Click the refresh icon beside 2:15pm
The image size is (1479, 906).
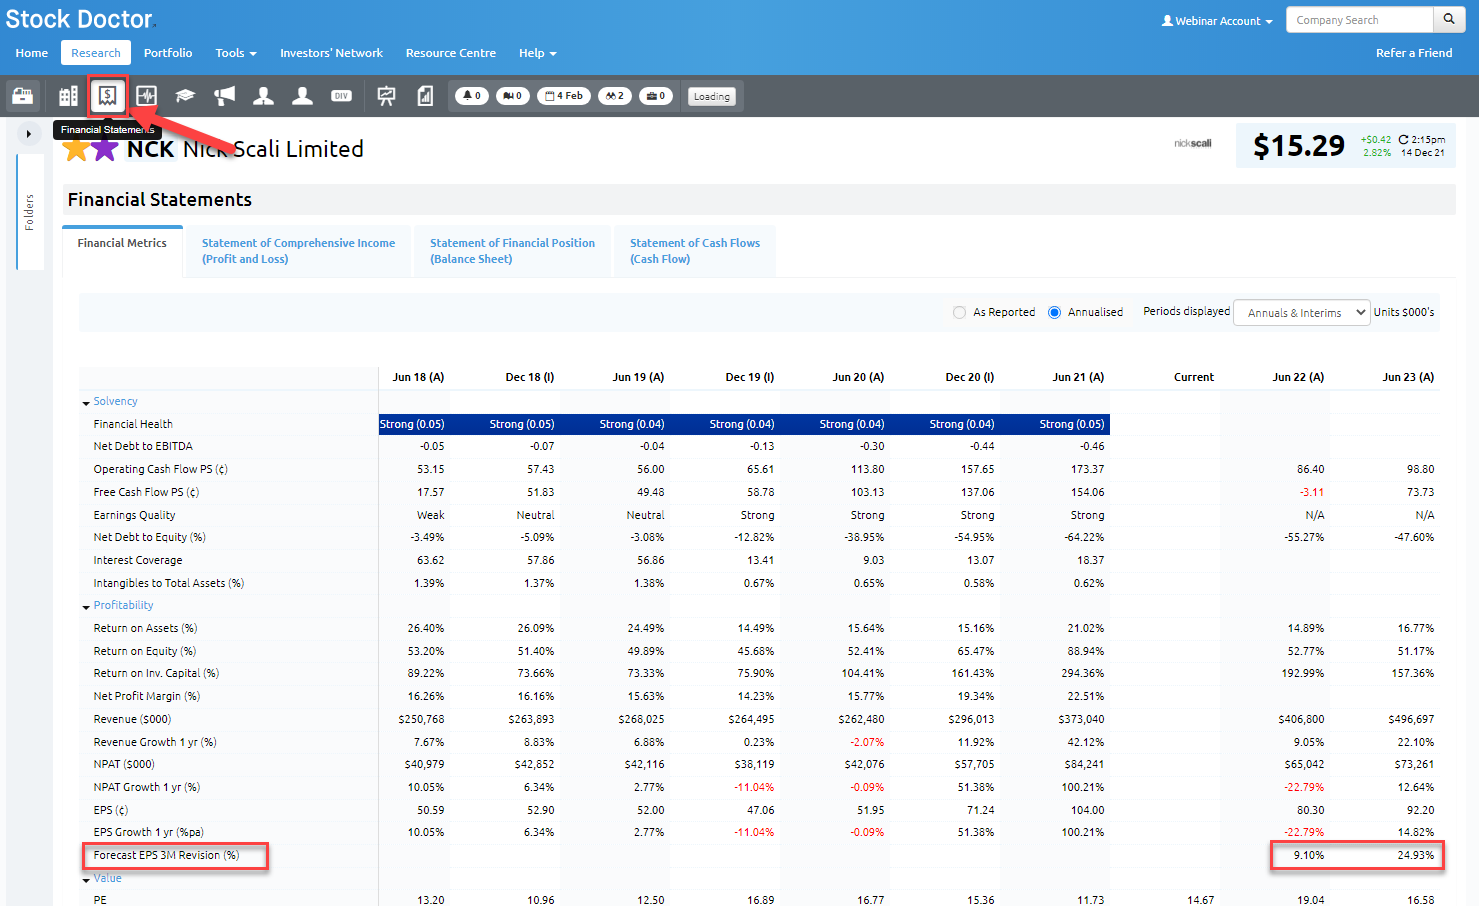(1404, 140)
